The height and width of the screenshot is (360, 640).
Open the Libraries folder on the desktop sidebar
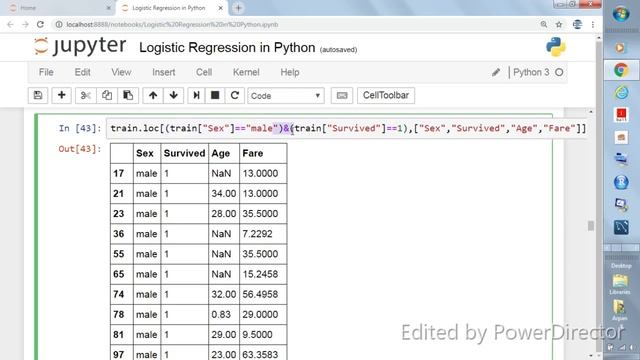[x=620, y=284]
